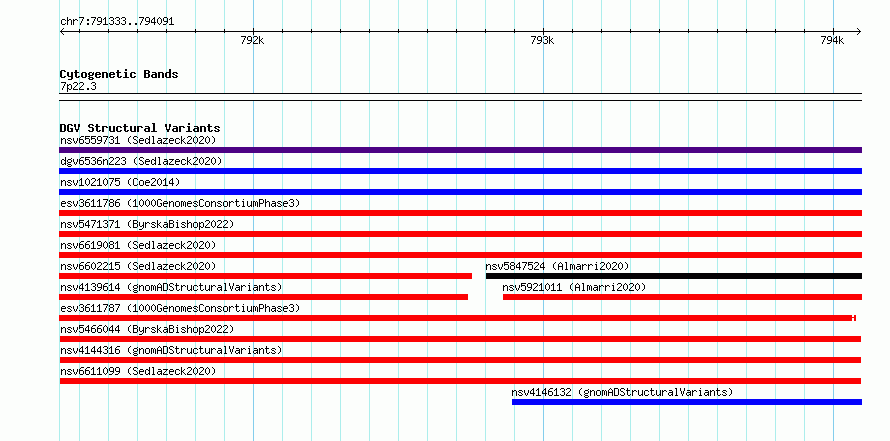Image resolution: width=890 pixels, height=441 pixels.
Task: Select the red nsv5921011 variant bar
Action: 682,297
